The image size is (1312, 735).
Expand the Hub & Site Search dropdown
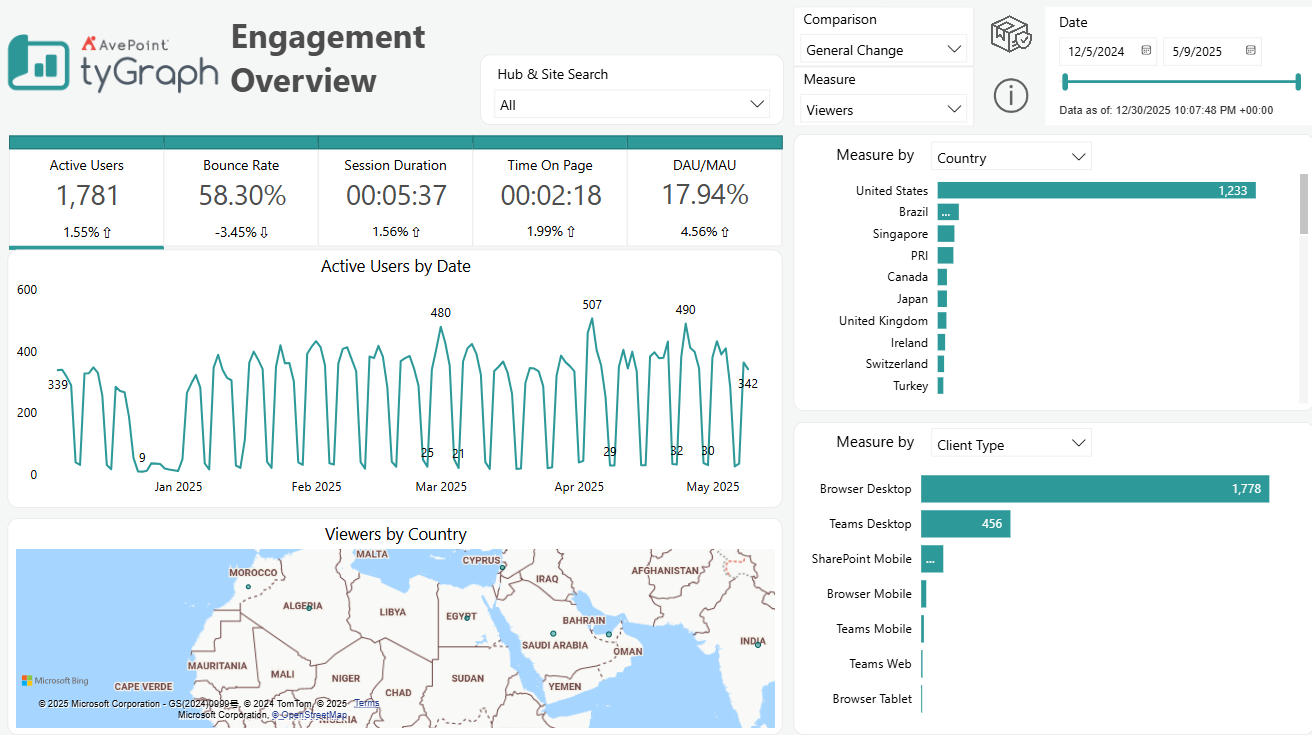[631, 103]
